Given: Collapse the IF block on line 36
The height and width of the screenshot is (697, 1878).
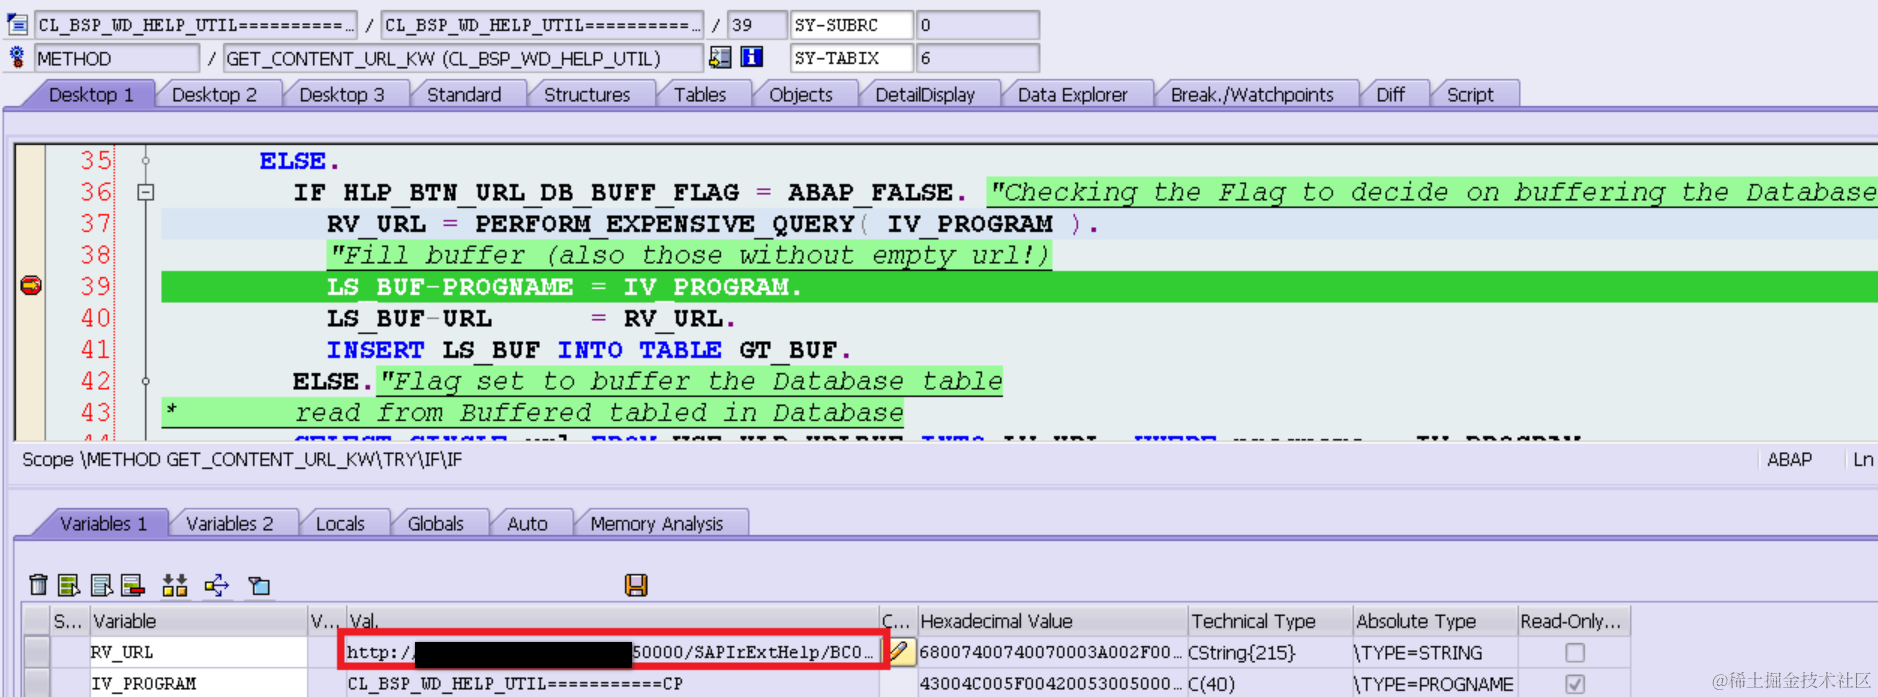Looking at the screenshot, I should 146,192.
